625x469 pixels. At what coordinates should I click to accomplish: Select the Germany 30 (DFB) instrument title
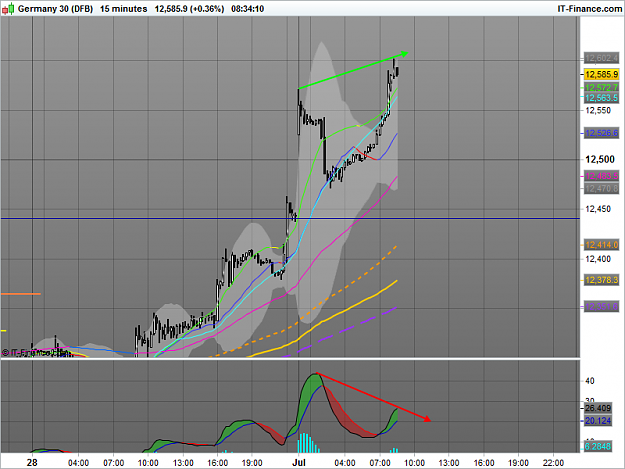[x=55, y=9]
